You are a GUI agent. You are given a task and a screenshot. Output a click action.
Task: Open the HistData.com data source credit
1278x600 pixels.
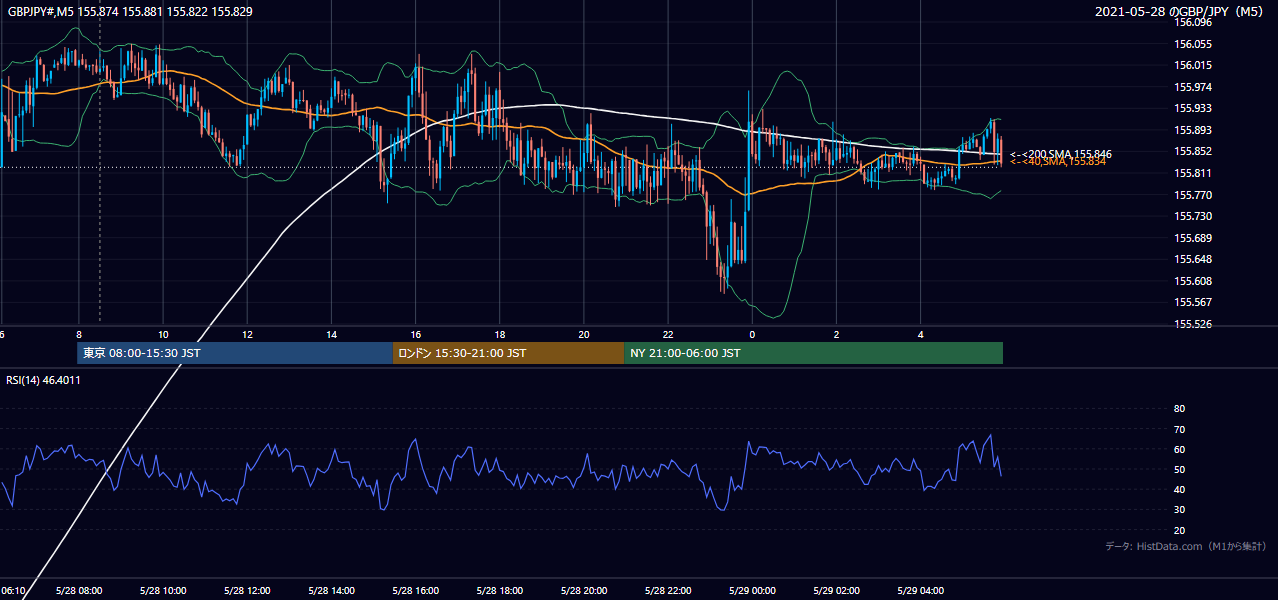[x=1187, y=546]
